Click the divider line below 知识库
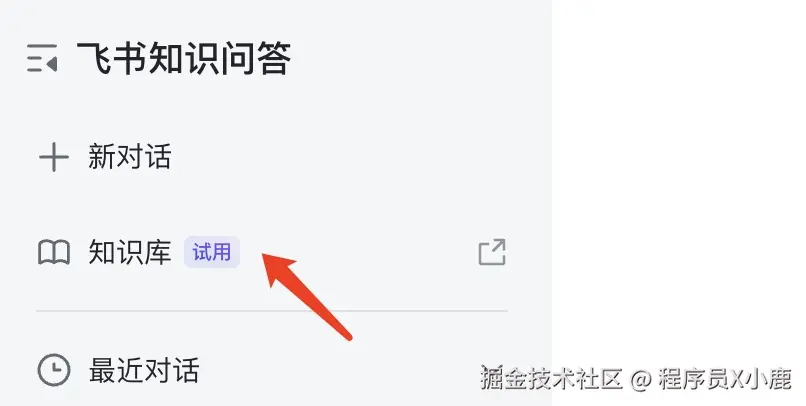This screenshot has width=806, height=406. click(x=272, y=311)
